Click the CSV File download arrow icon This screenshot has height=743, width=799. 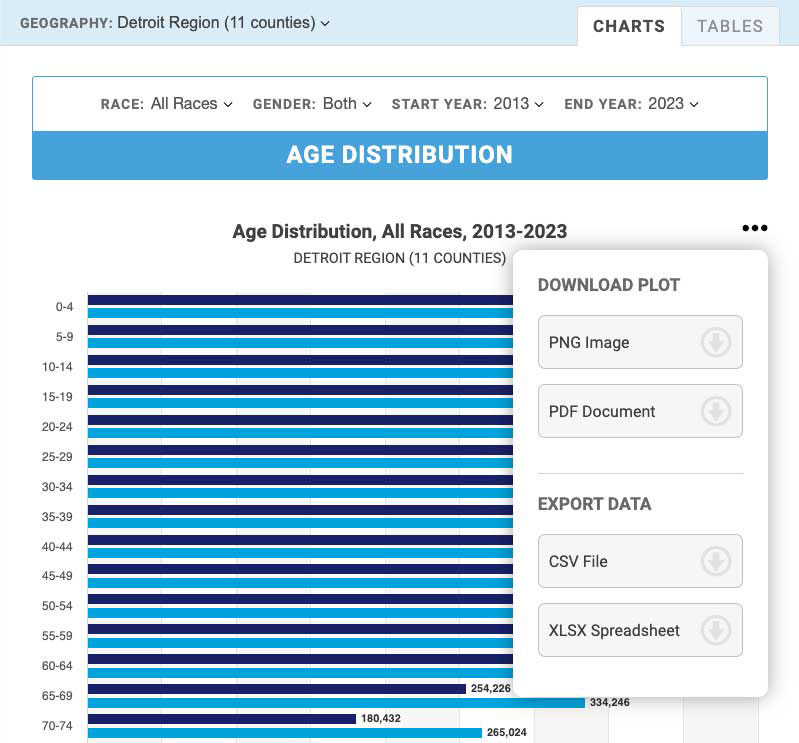click(716, 561)
